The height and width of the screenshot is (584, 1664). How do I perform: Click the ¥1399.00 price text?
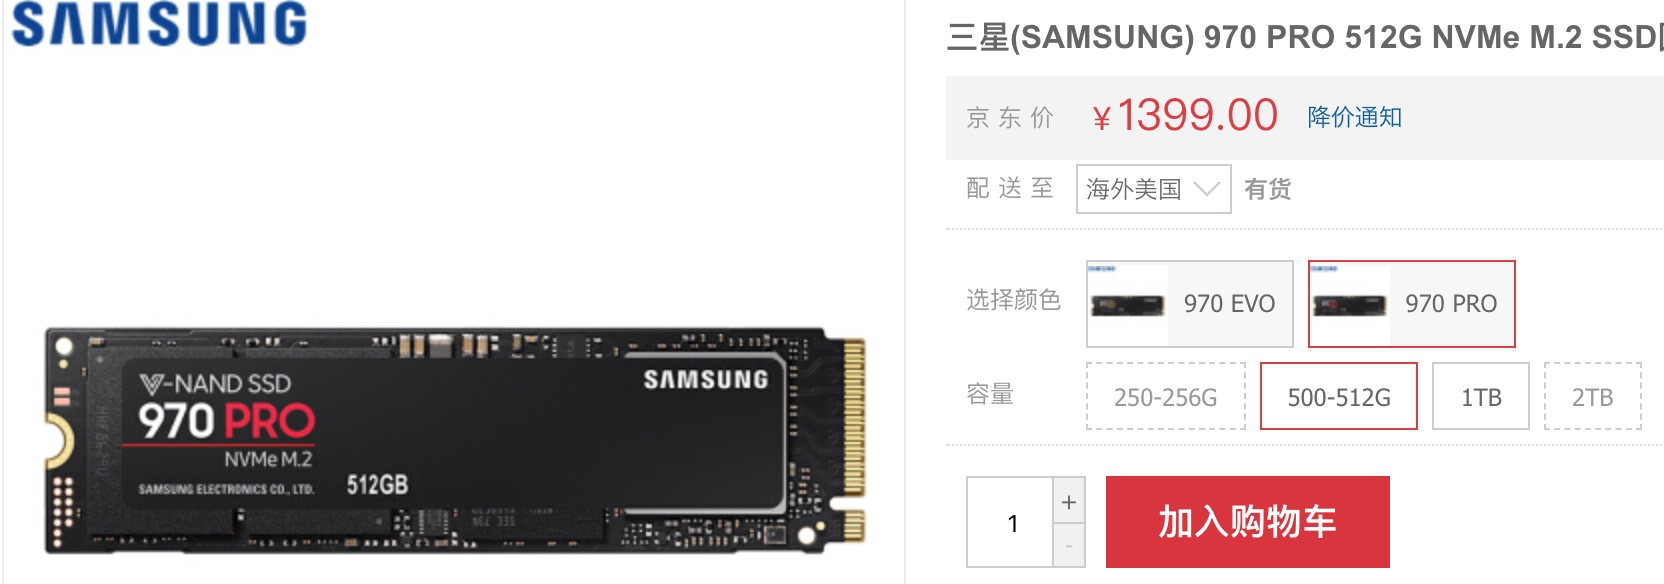tap(1185, 115)
